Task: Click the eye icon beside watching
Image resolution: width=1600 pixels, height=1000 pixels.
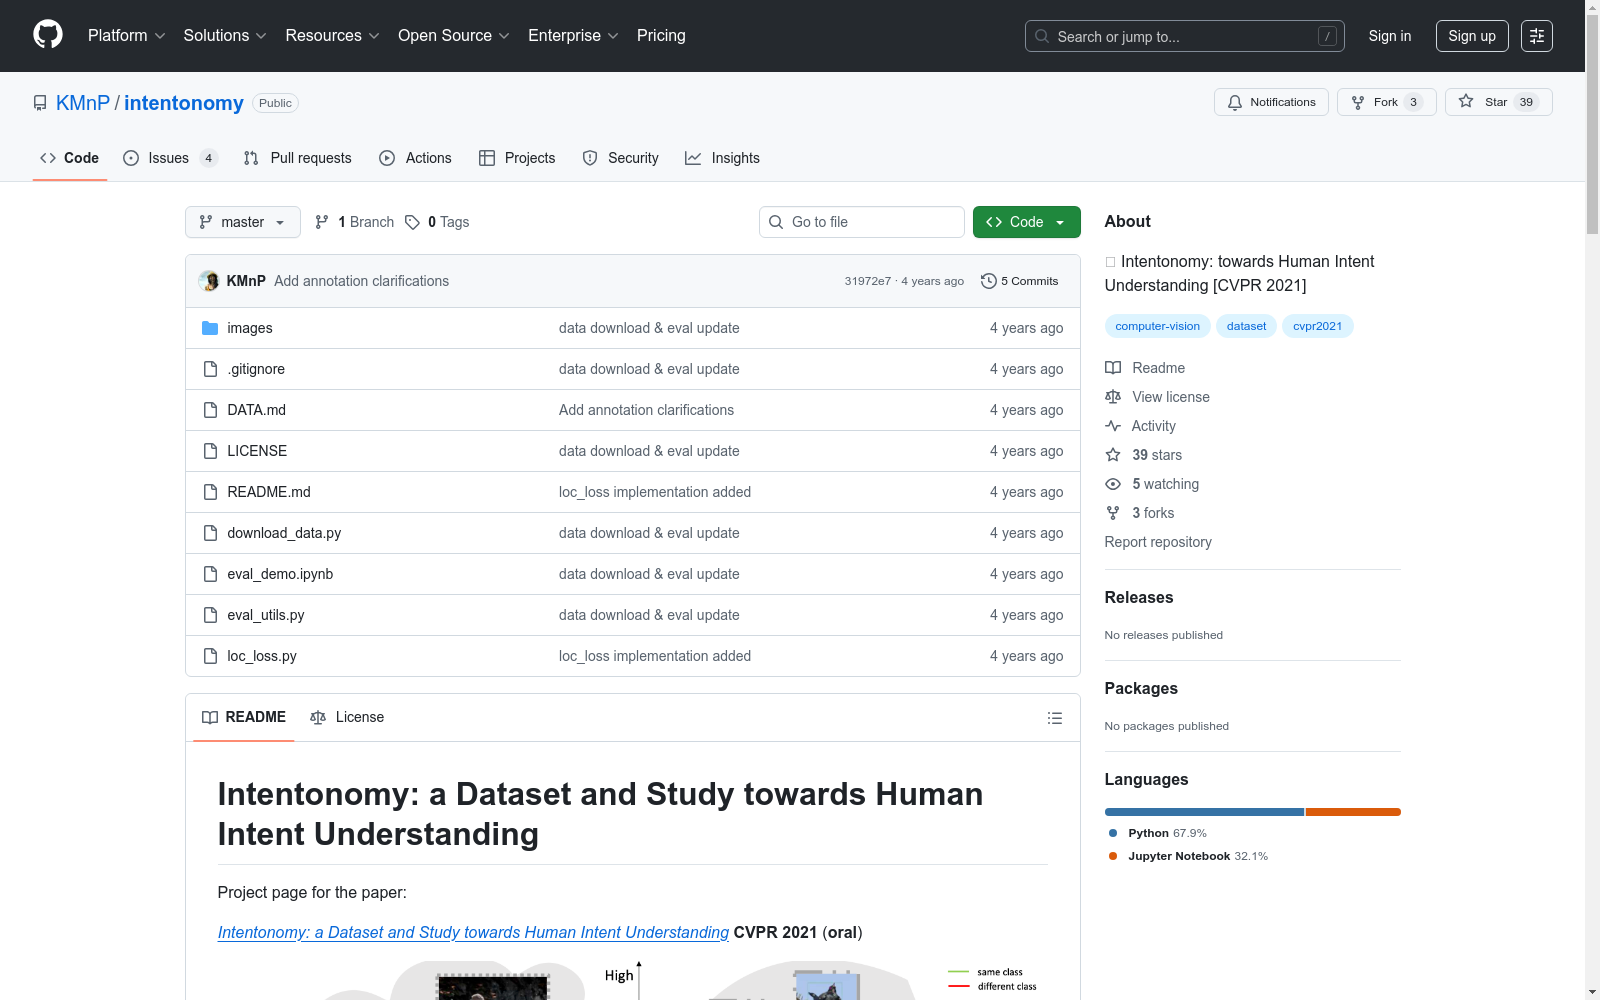Action: coord(1113,484)
